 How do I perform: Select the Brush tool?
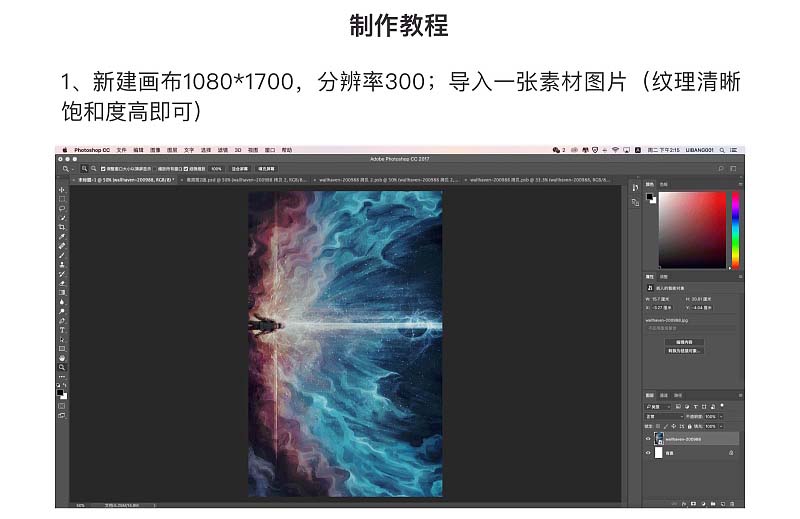[62, 255]
